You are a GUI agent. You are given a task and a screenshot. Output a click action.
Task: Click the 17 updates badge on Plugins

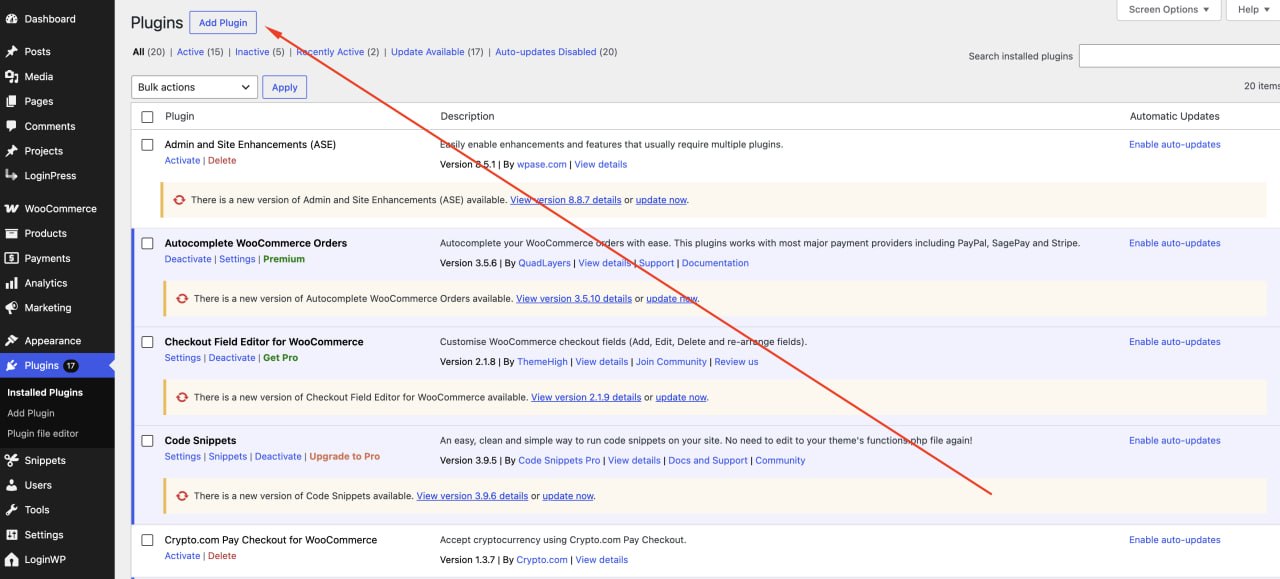coord(71,366)
